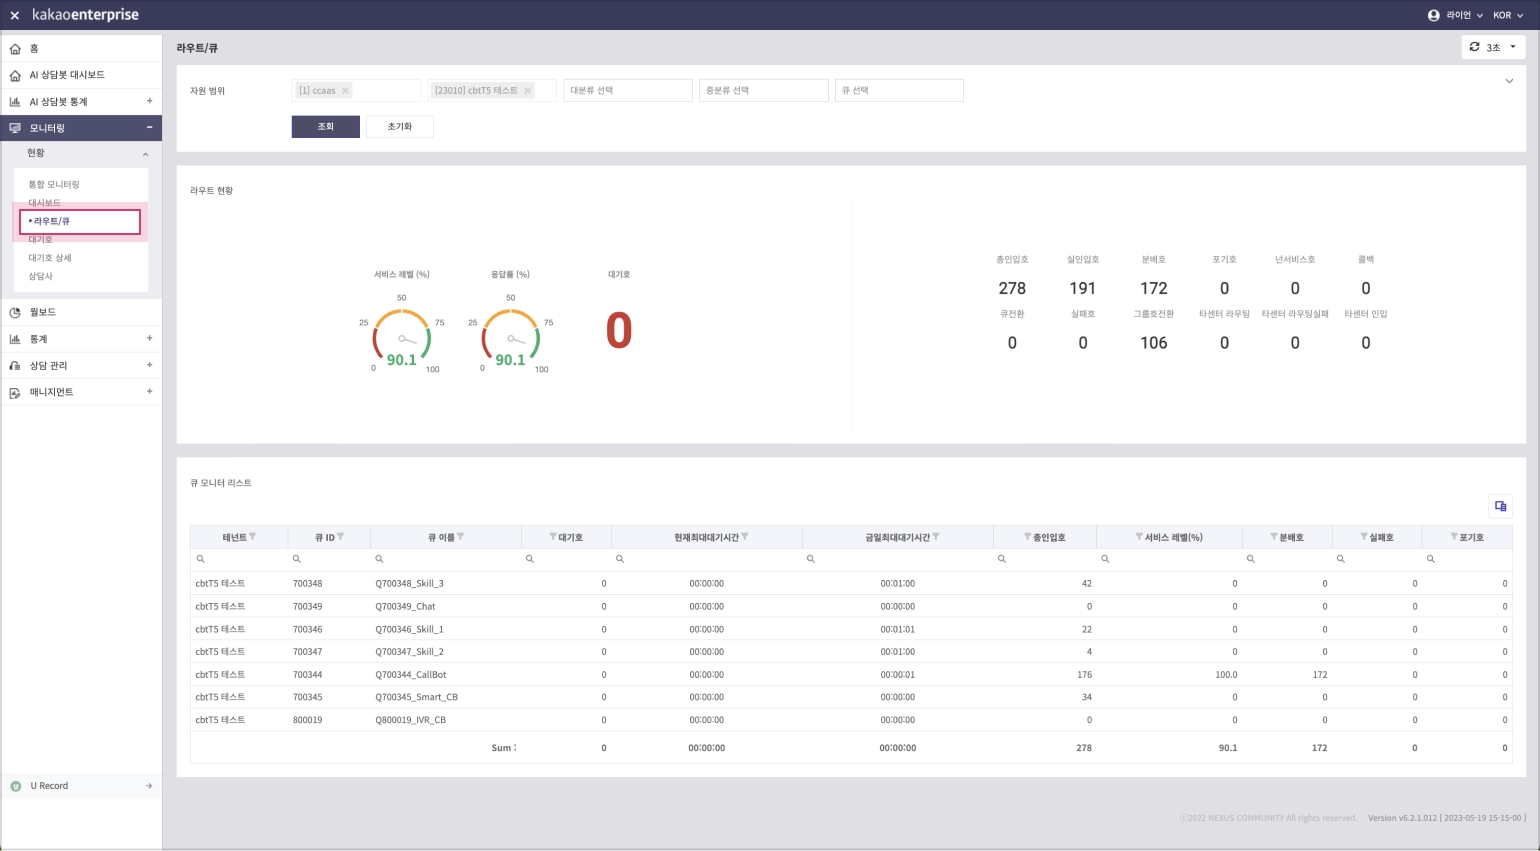Image resolution: width=1540 pixels, height=851 pixels.
Task: Collapse the 현황 submenu
Action: click(146, 154)
